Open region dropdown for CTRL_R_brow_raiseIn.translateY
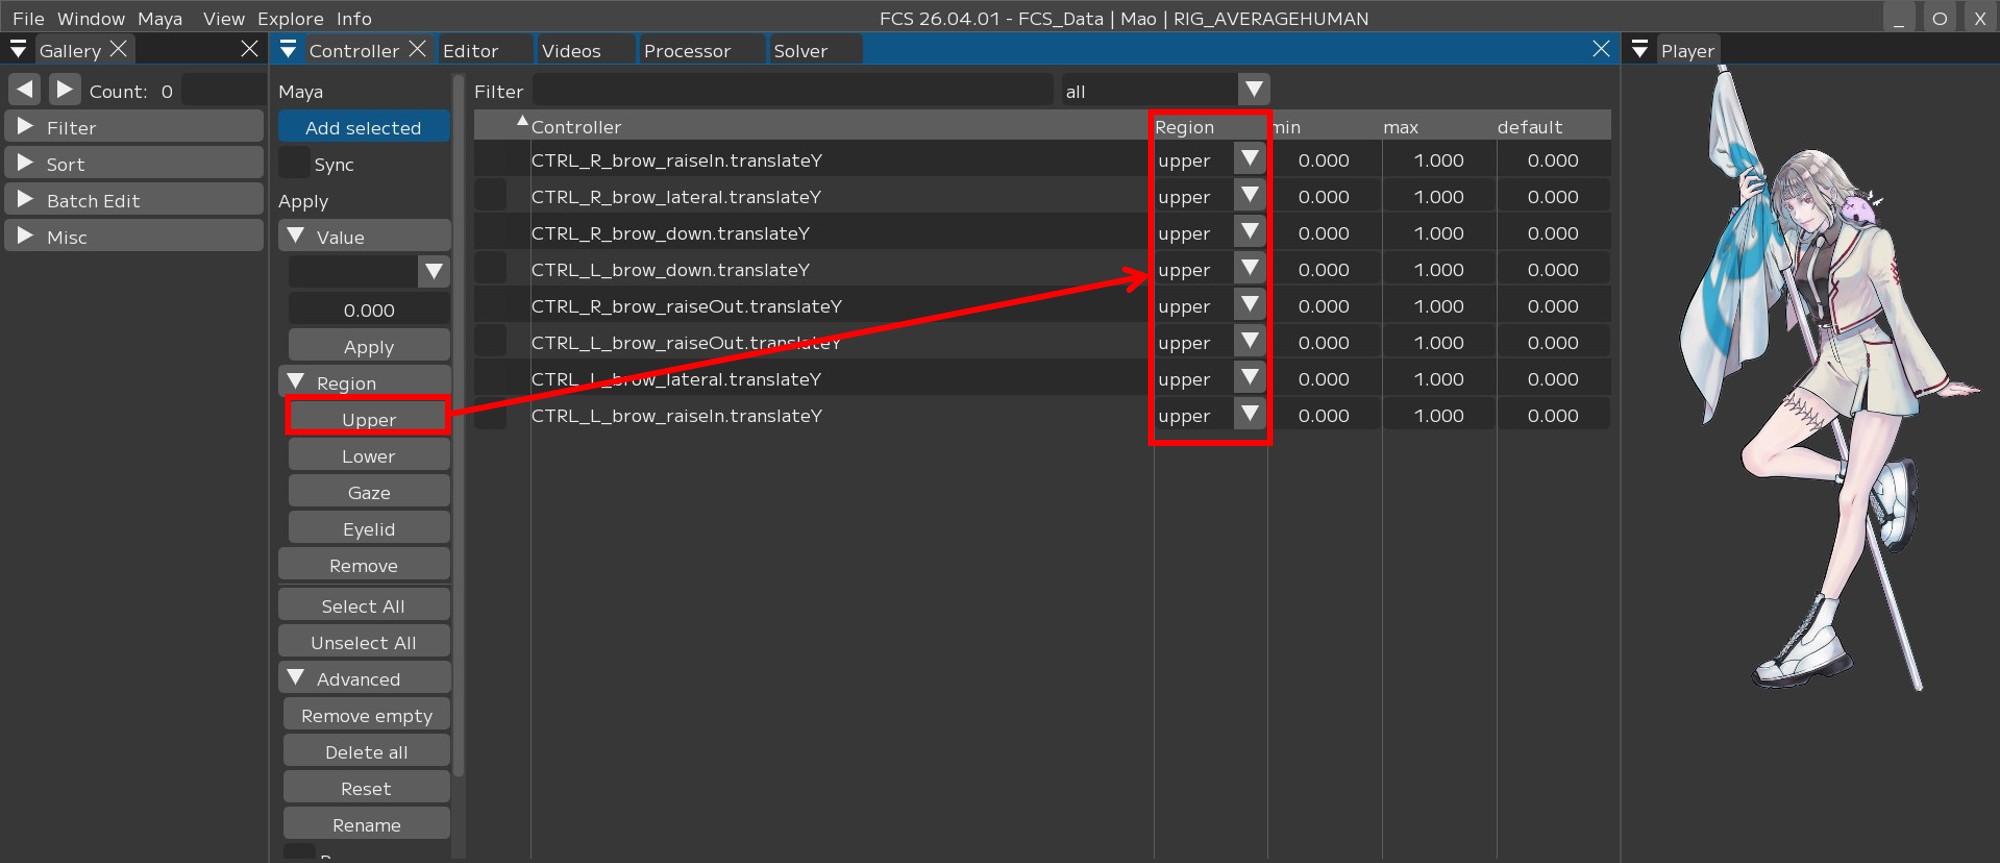The height and width of the screenshot is (863, 2000). coord(1250,159)
